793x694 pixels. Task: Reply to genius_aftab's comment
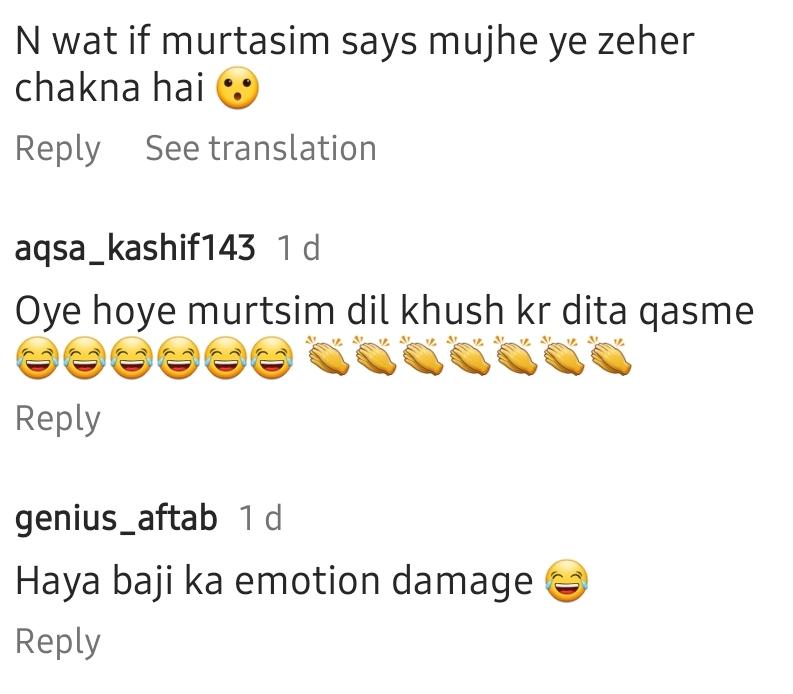pyautogui.click(x=58, y=642)
